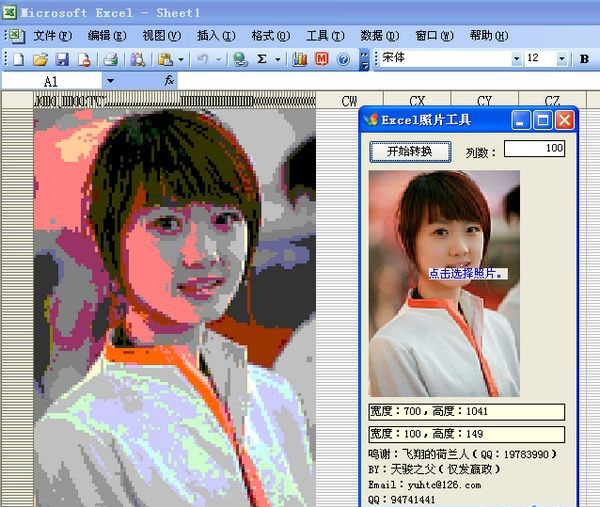The width and height of the screenshot is (600, 507).
Task: Click the Excel workbook icon beside the File menu
Action: click(x=16, y=36)
